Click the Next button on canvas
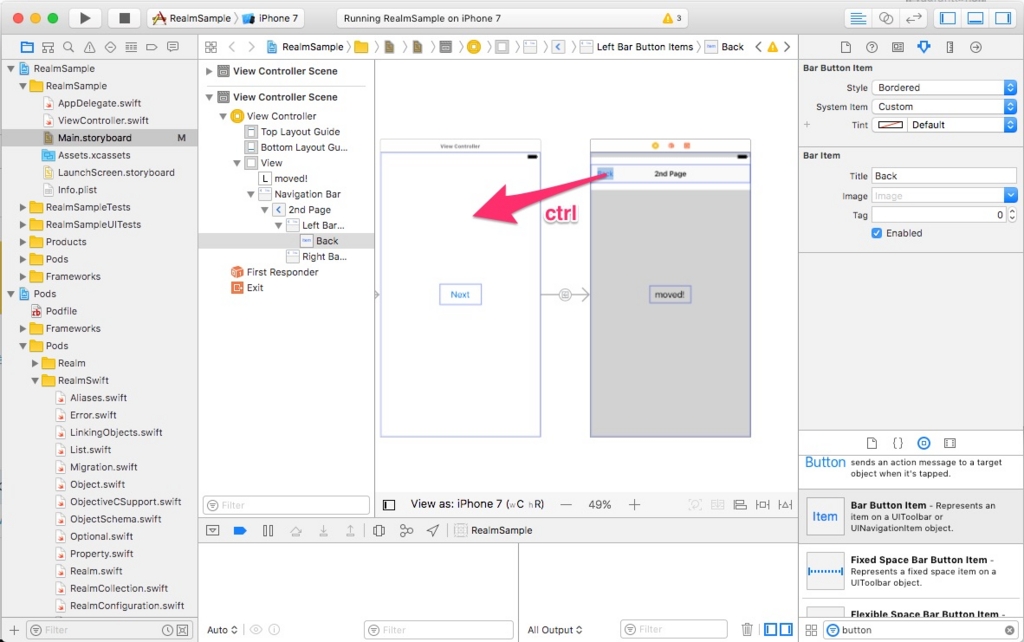Image resolution: width=1024 pixels, height=642 pixels. 460,295
